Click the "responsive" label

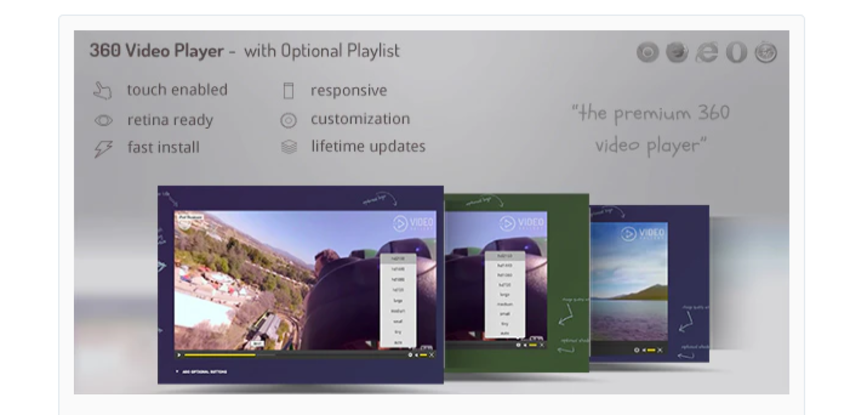[349, 90]
